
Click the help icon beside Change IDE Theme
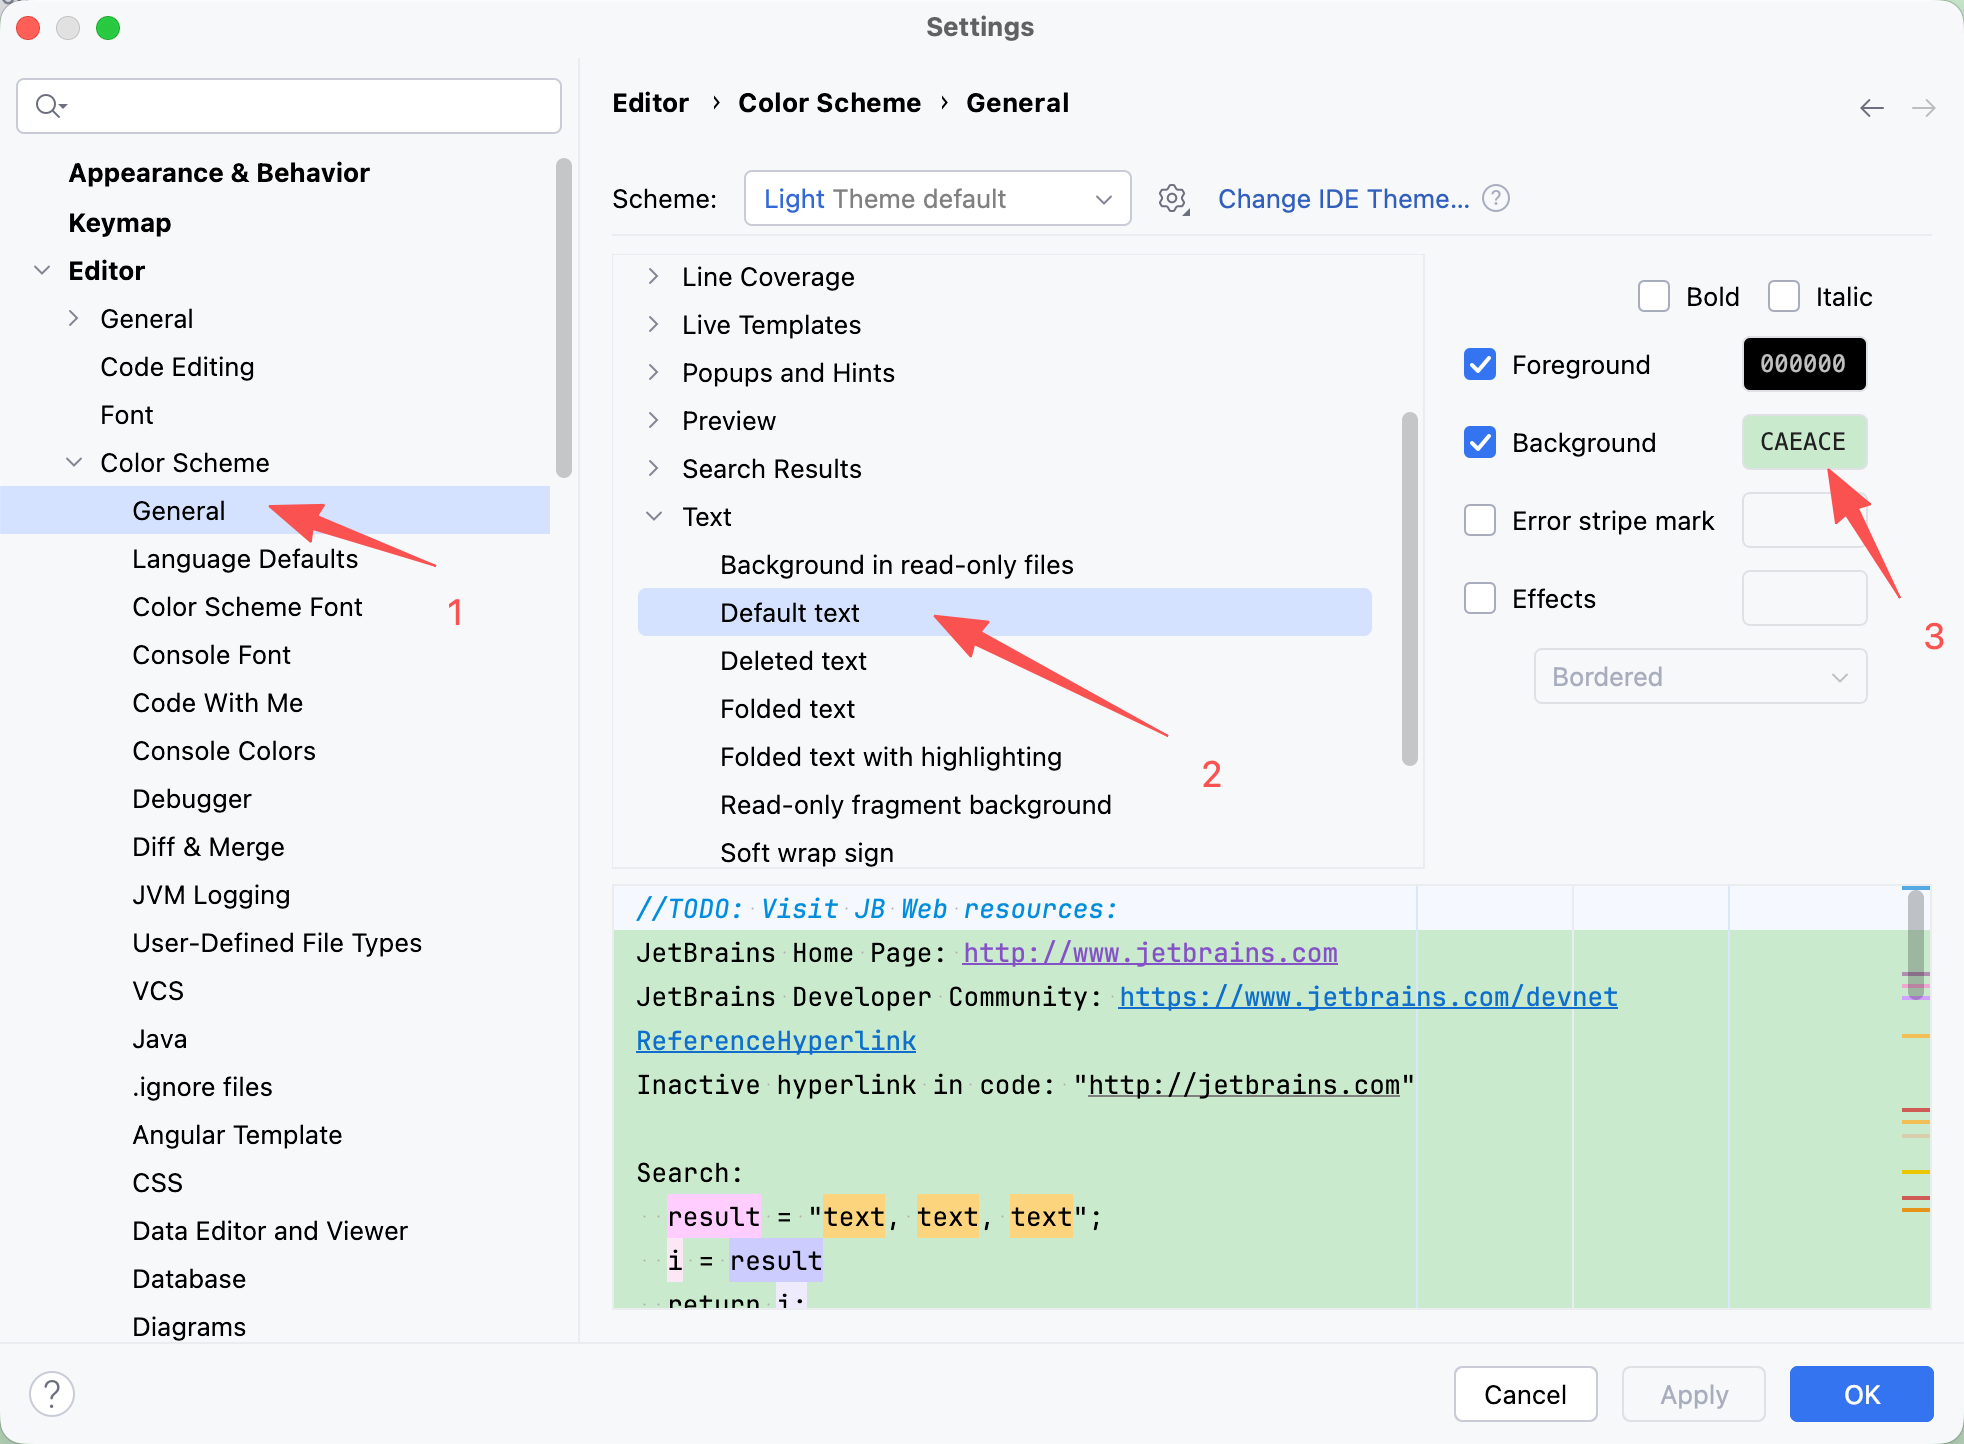[x=1496, y=199]
